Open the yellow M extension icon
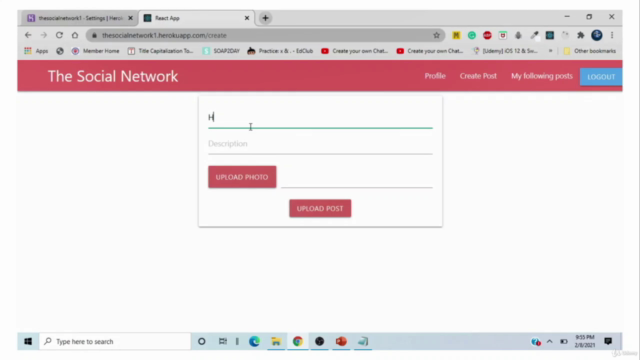Image resolution: width=640 pixels, height=360 pixels. pyautogui.click(x=456, y=35)
